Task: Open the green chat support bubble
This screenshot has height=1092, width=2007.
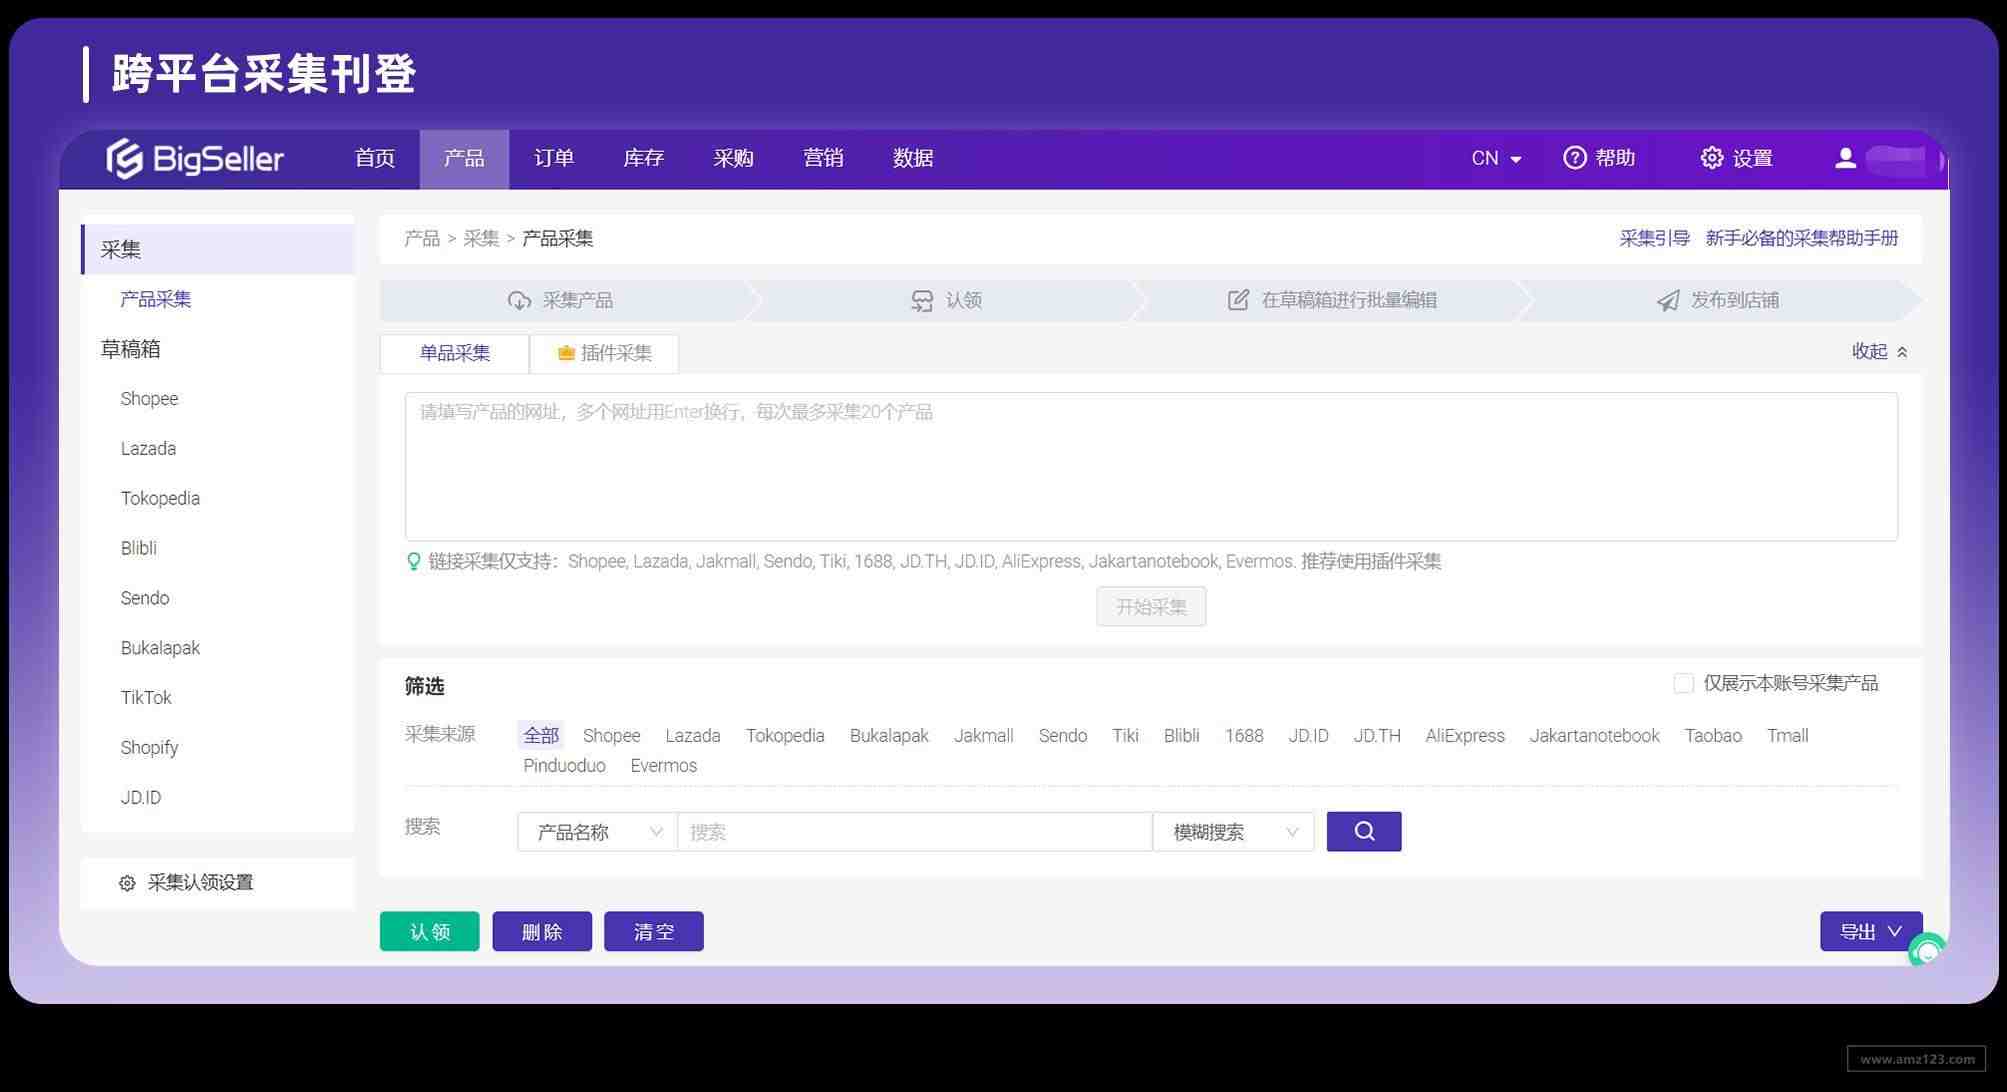Action: 1927,950
